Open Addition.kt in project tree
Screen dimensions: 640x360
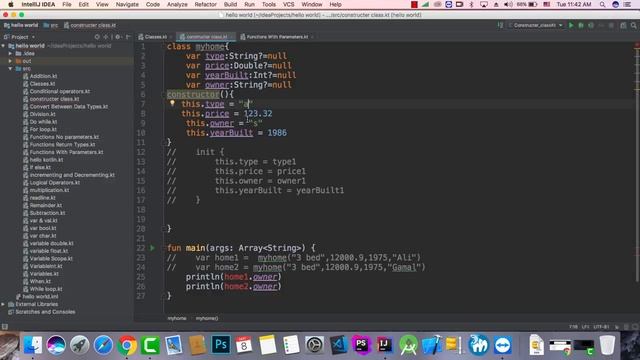(43, 76)
